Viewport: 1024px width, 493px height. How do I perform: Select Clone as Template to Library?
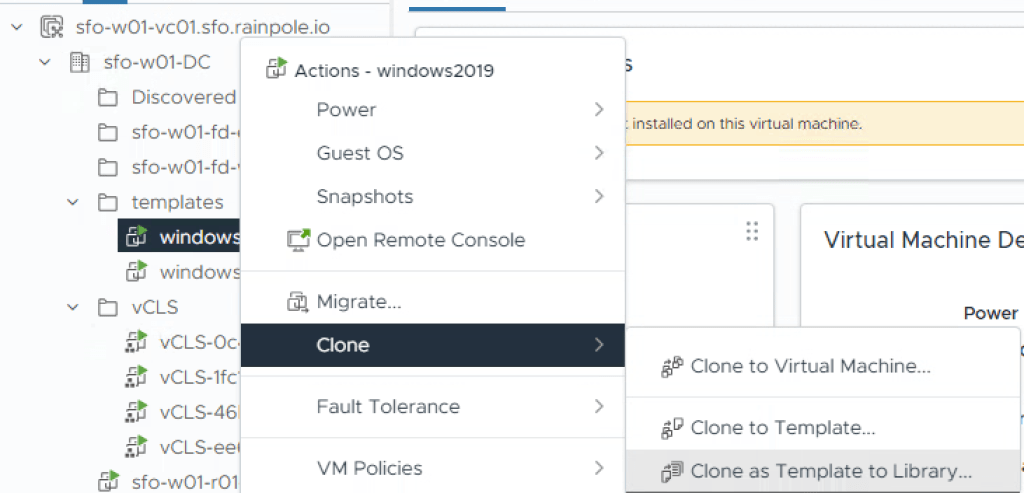coord(830,471)
